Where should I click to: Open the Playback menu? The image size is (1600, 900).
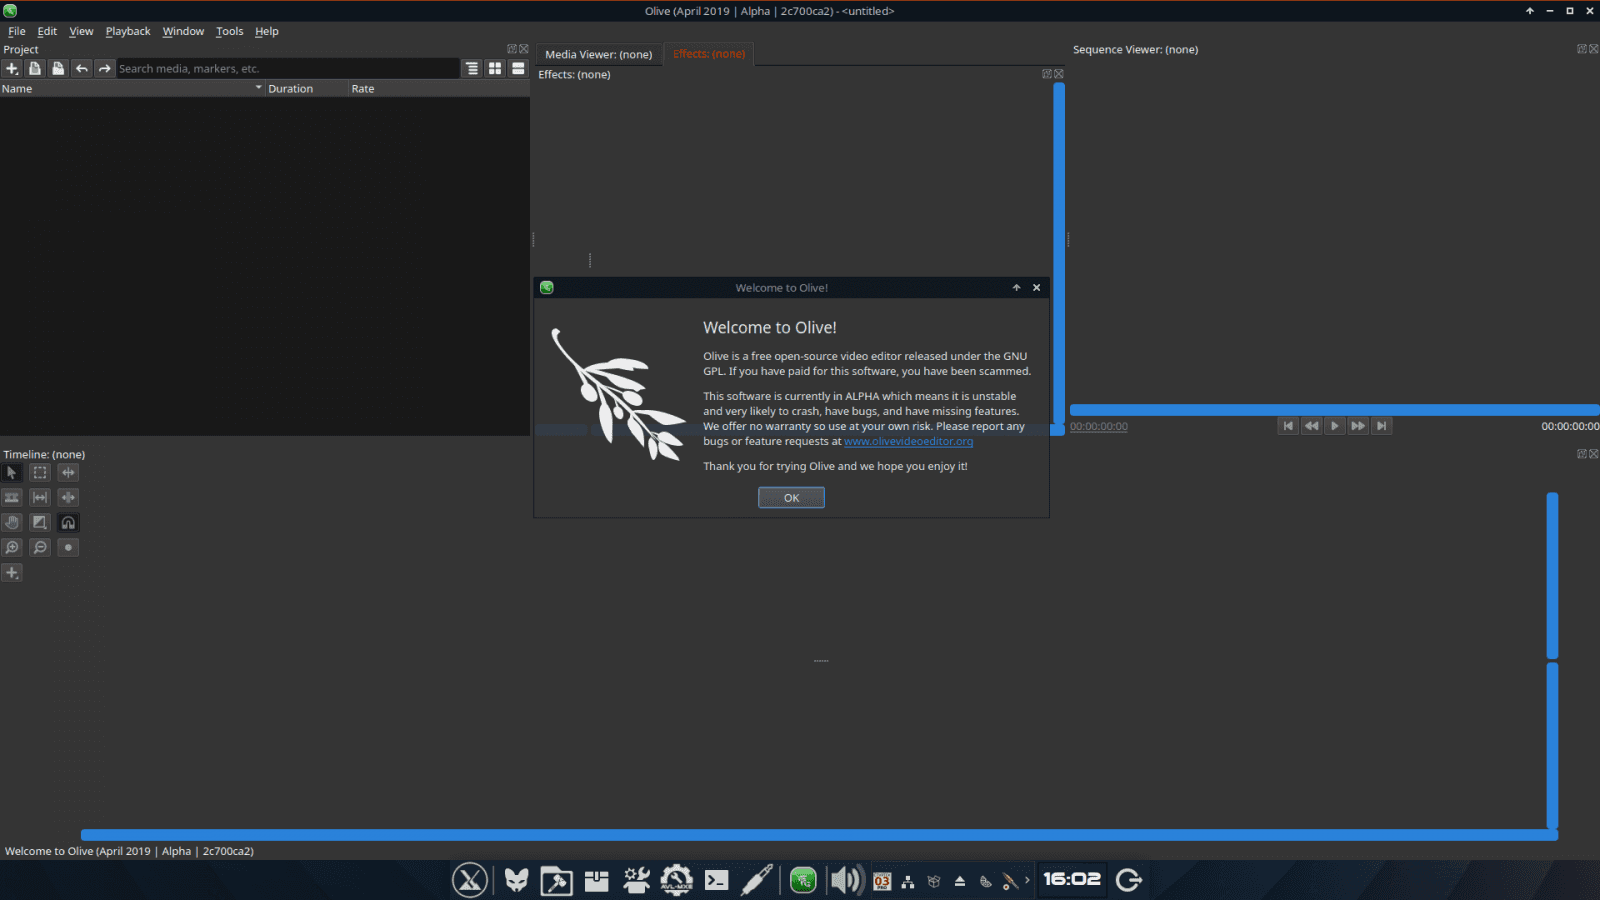(127, 31)
